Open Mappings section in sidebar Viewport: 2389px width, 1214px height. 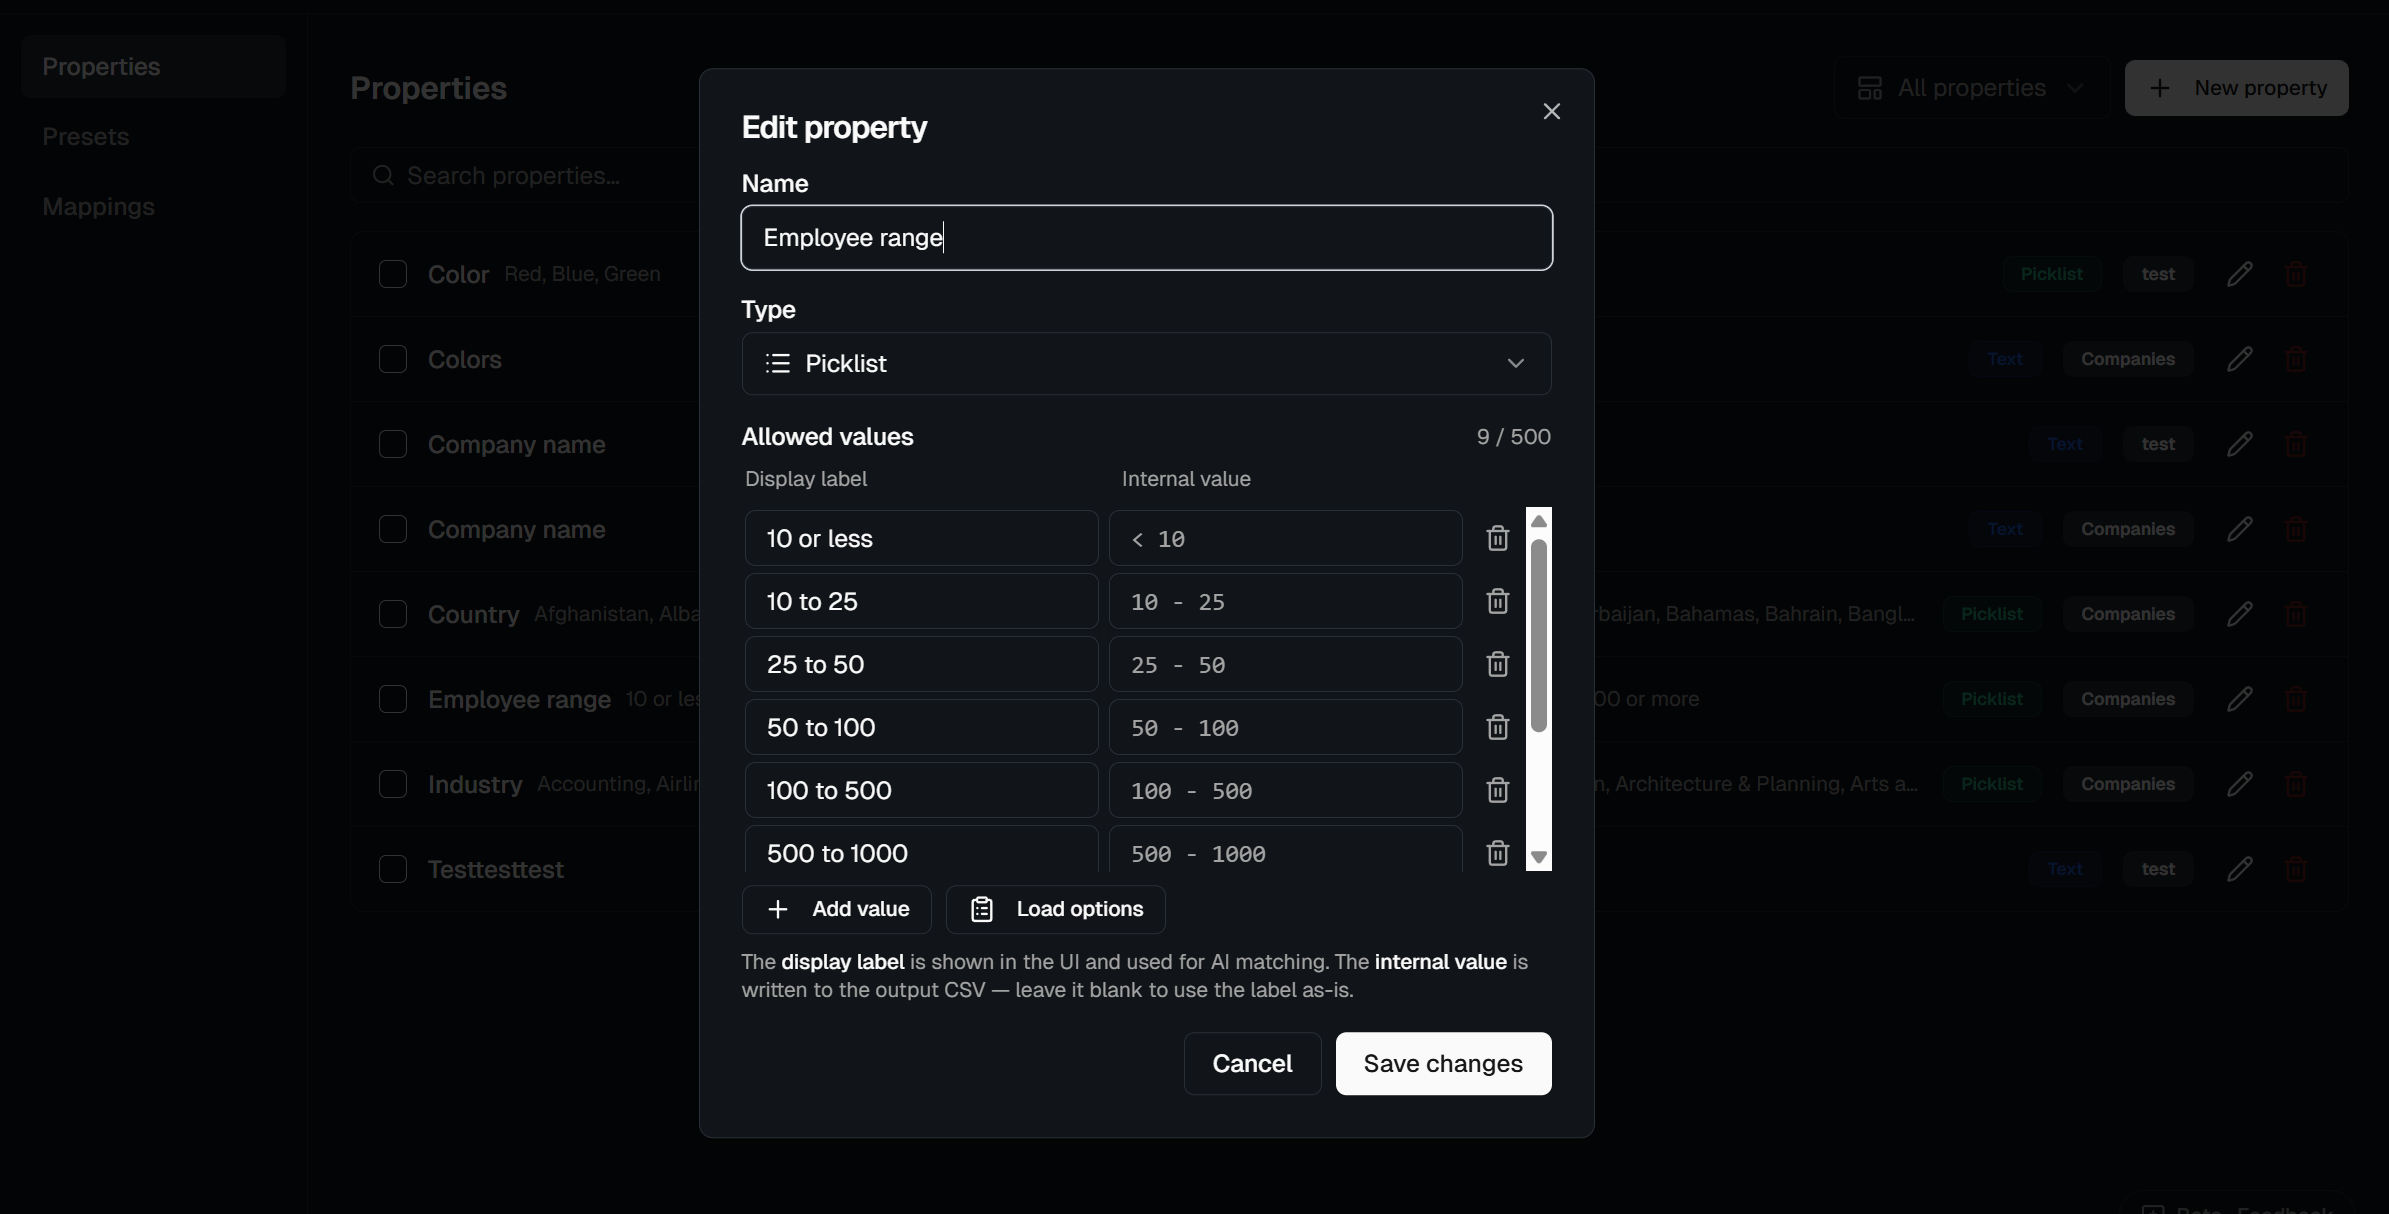tap(98, 206)
